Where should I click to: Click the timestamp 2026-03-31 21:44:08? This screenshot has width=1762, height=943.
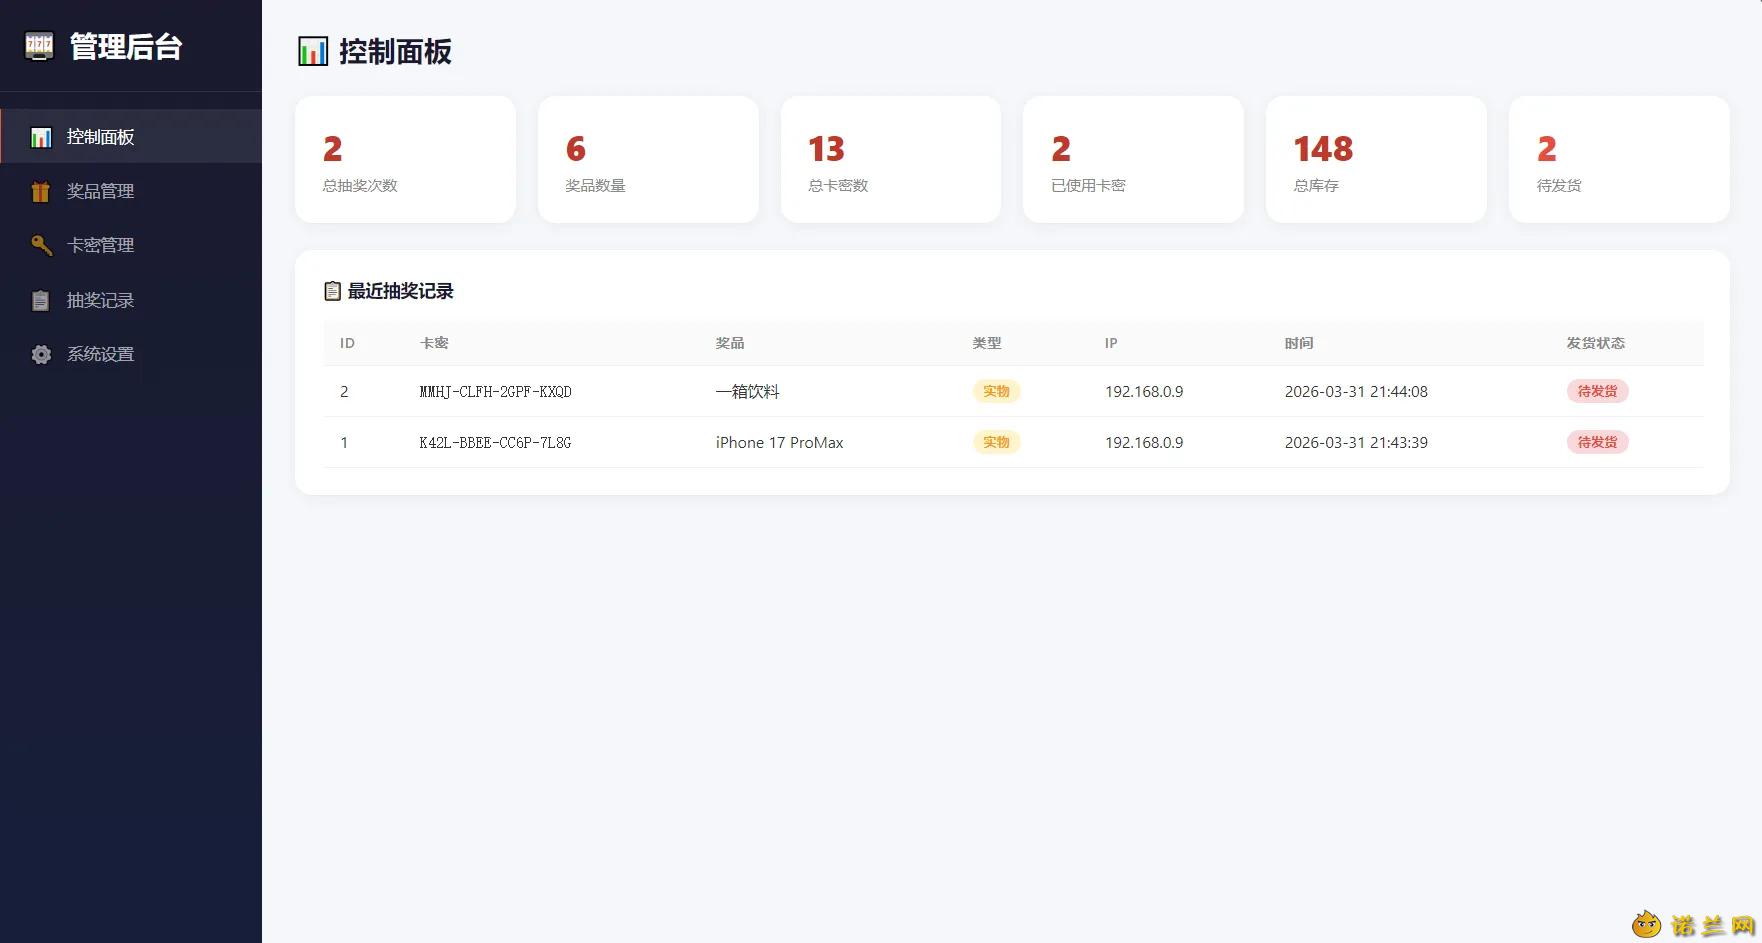(x=1356, y=392)
